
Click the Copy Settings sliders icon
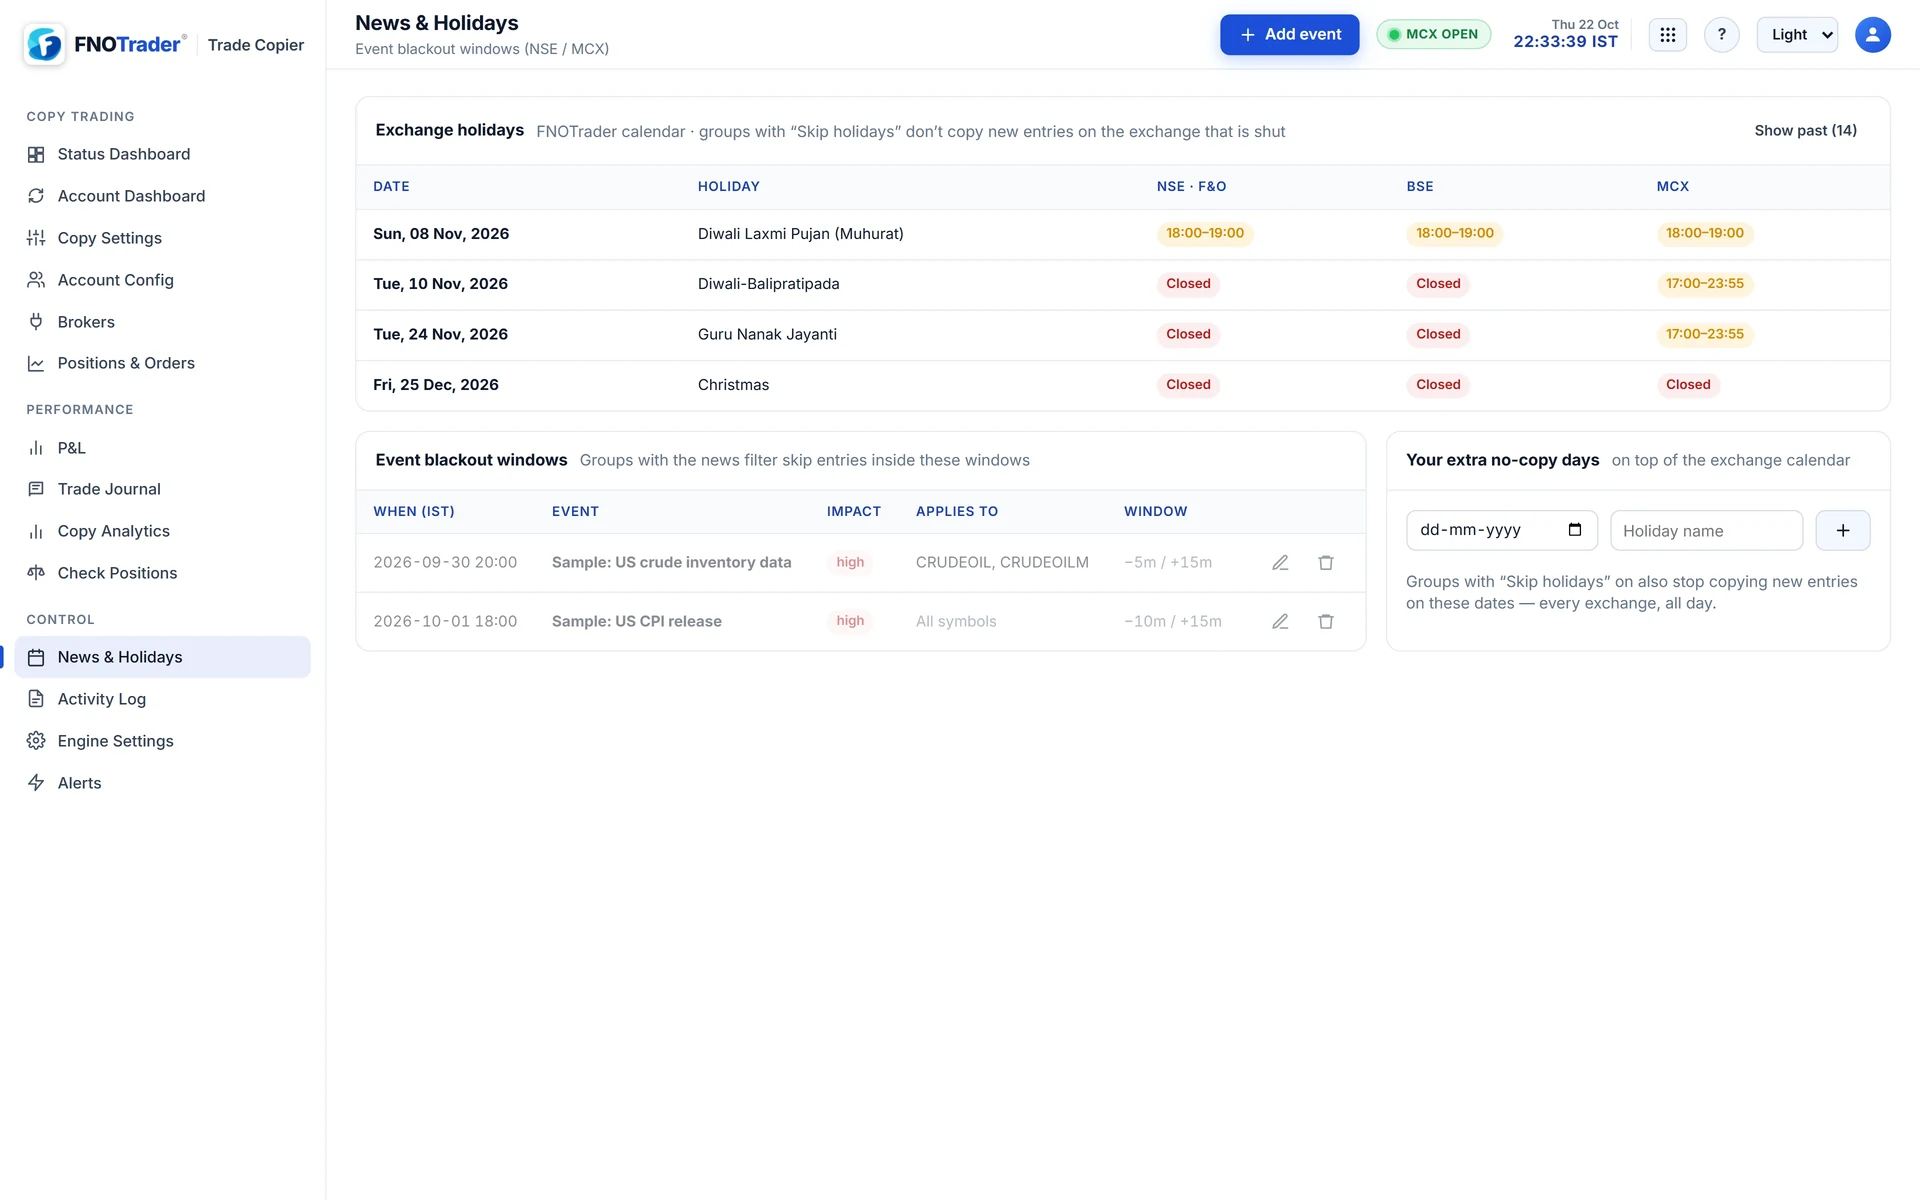coord(36,238)
